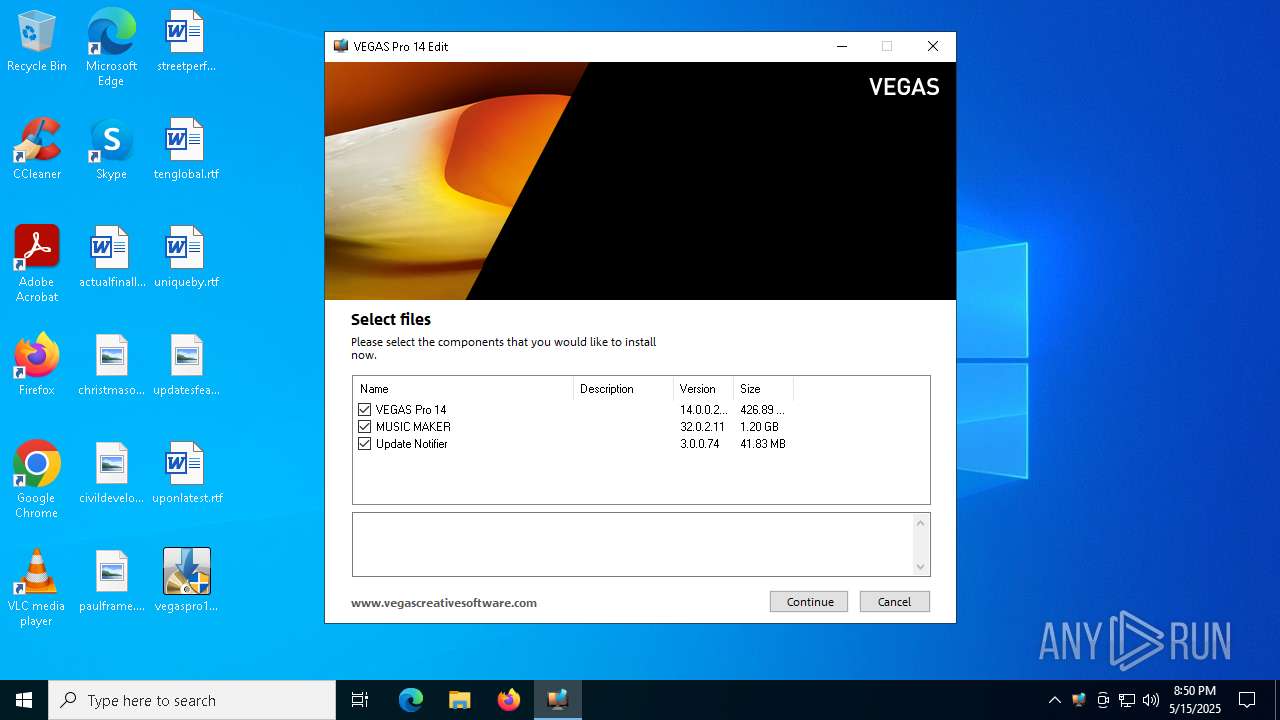Click the taskbar search box

[192, 700]
